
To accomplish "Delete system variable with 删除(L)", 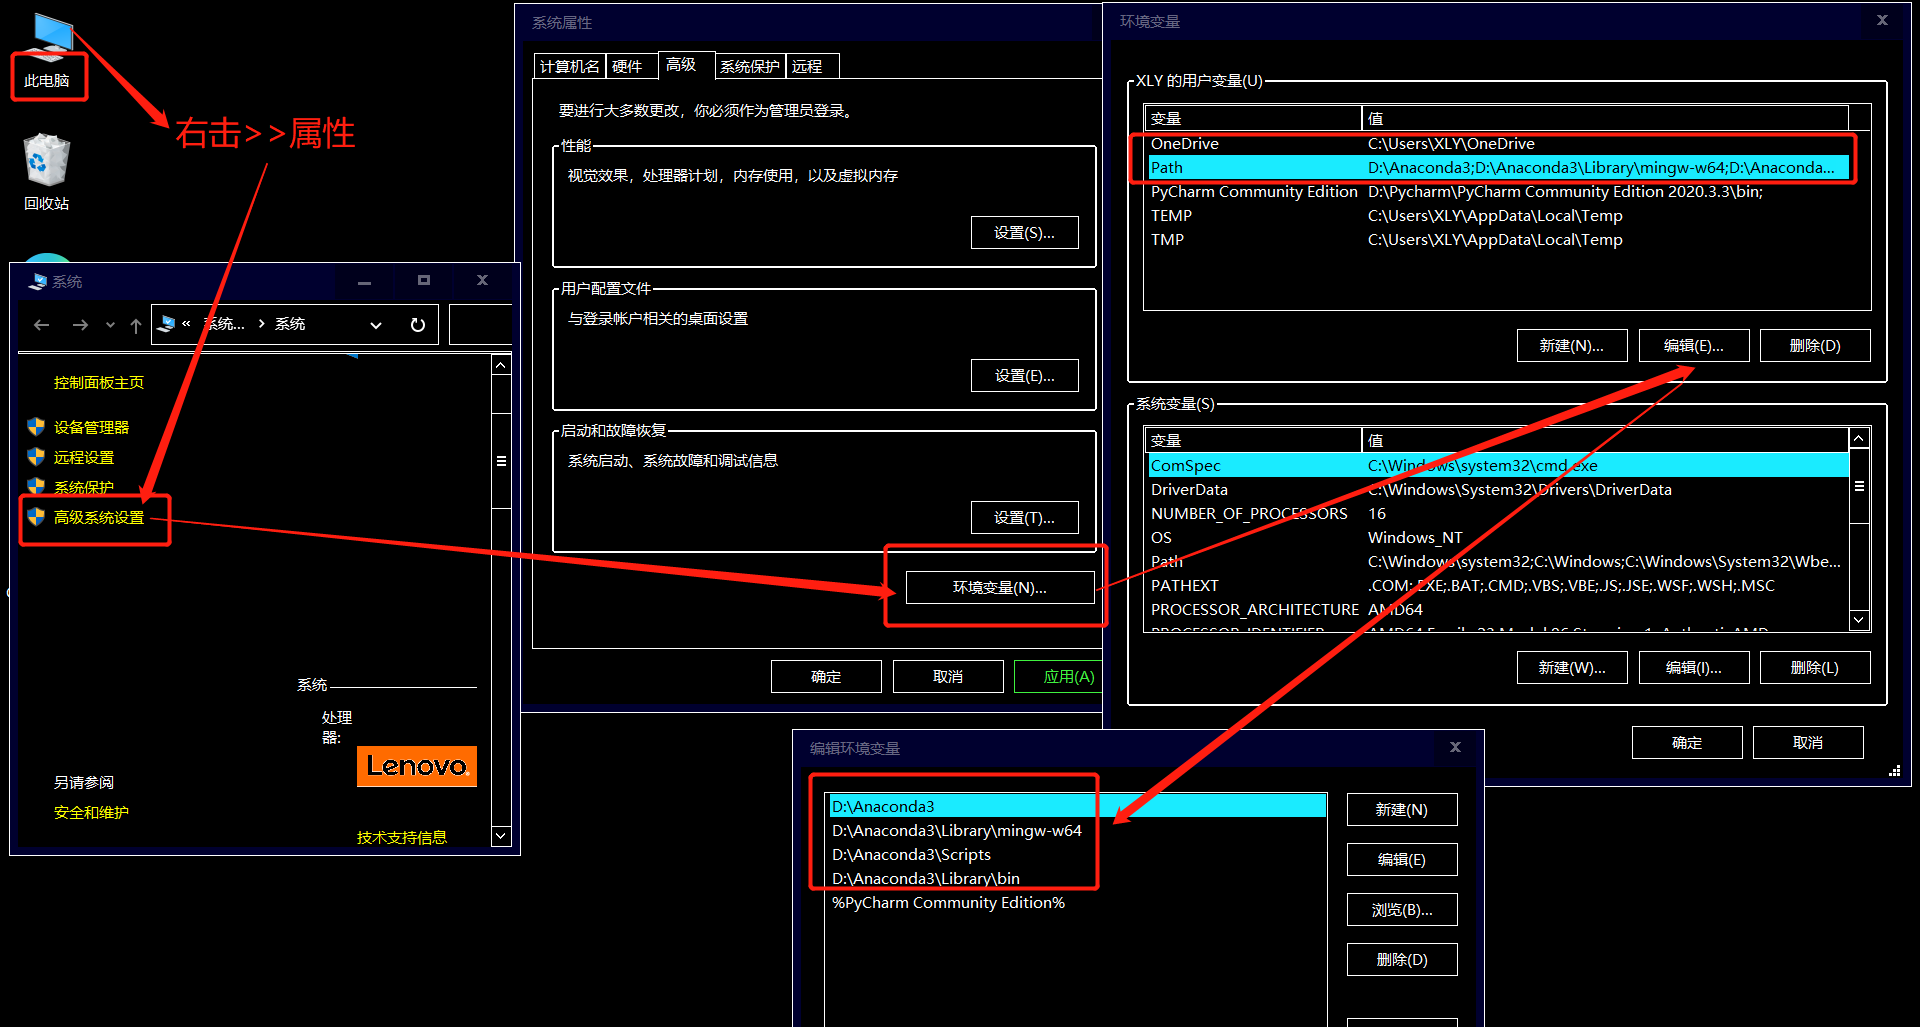I will [1815, 668].
